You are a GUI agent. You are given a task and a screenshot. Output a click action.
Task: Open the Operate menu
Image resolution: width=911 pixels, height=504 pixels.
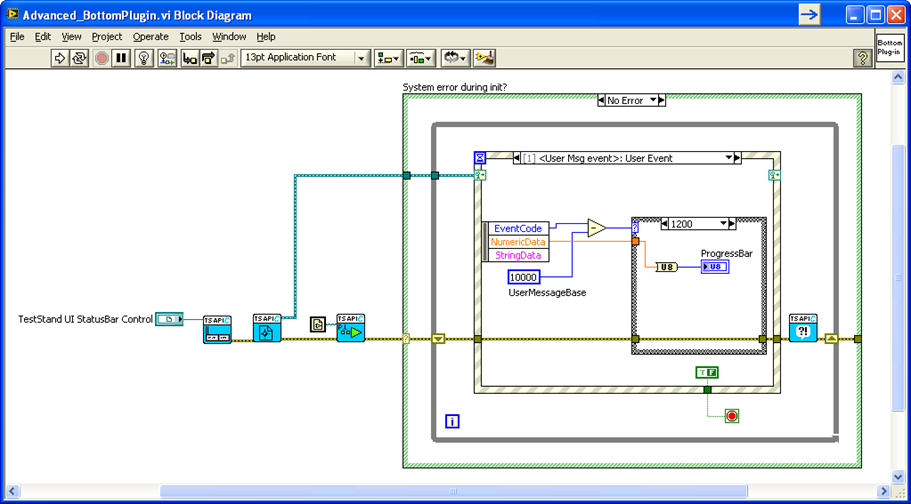tap(150, 37)
